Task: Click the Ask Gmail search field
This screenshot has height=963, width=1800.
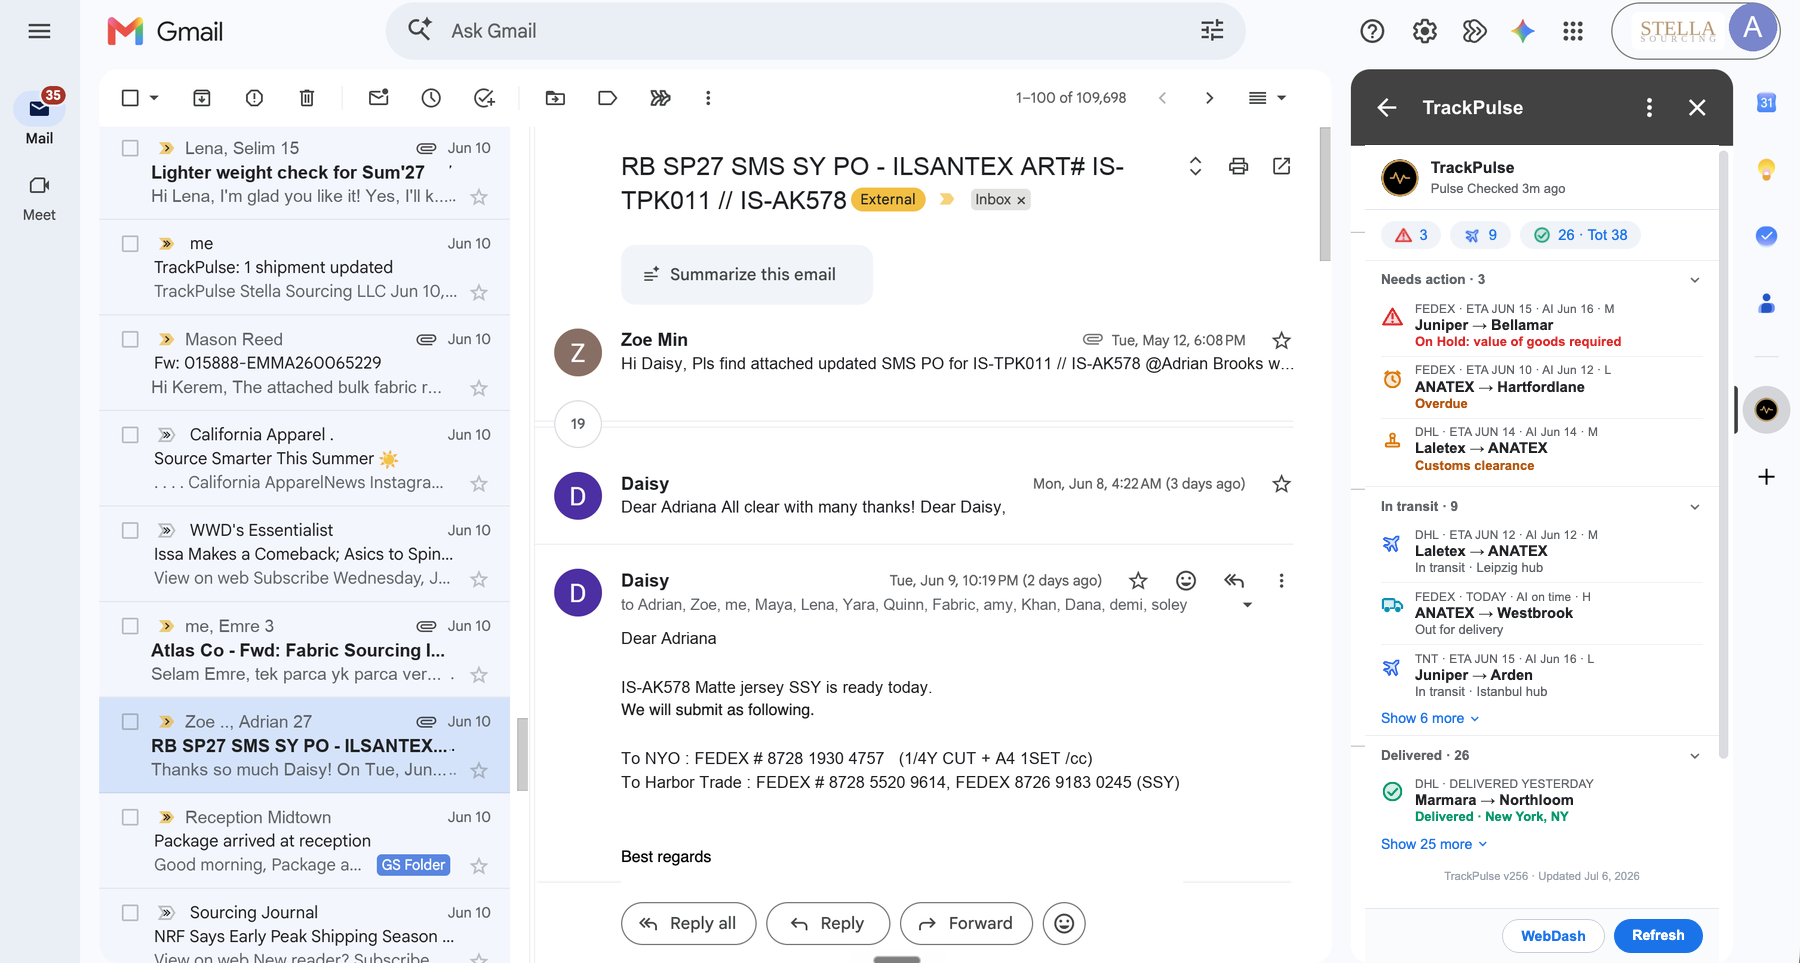Action: [x=815, y=31]
